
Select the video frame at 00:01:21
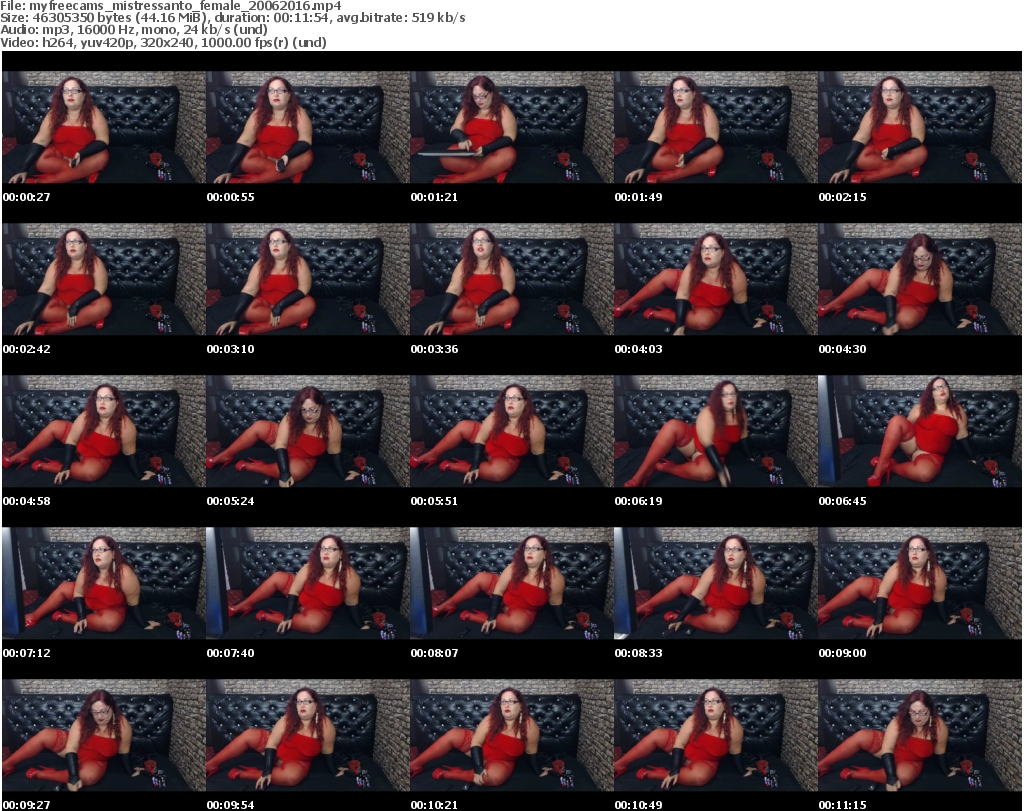(511, 127)
